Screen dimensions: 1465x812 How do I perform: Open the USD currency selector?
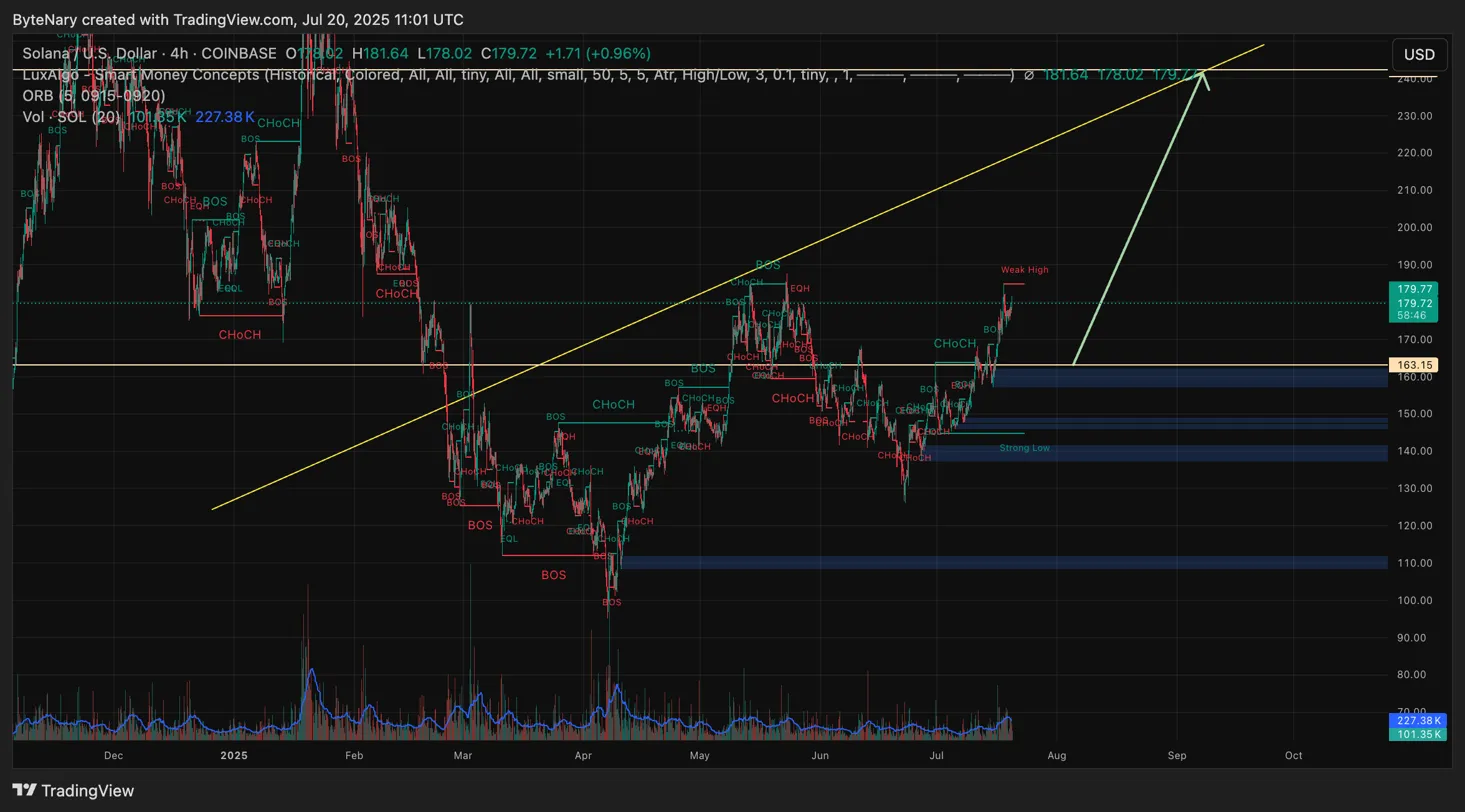click(1419, 54)
